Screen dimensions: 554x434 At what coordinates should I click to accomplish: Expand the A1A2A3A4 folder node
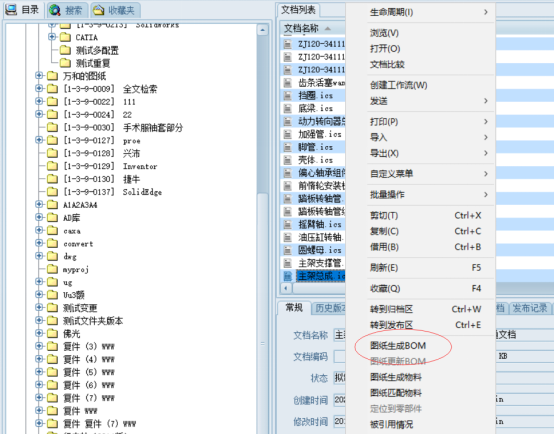pyautogui.click(x=39, y=204)
